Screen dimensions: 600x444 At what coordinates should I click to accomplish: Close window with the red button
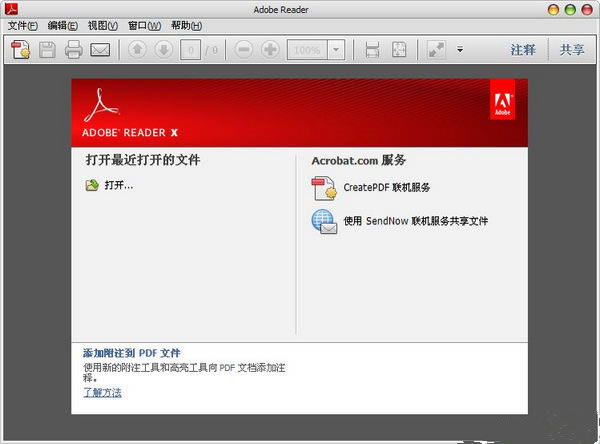(x=587, y=10)
